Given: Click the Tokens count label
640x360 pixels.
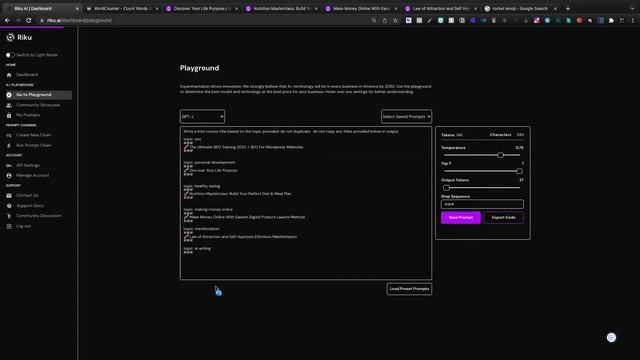Looking at the screenshot, I should (448, 135).
